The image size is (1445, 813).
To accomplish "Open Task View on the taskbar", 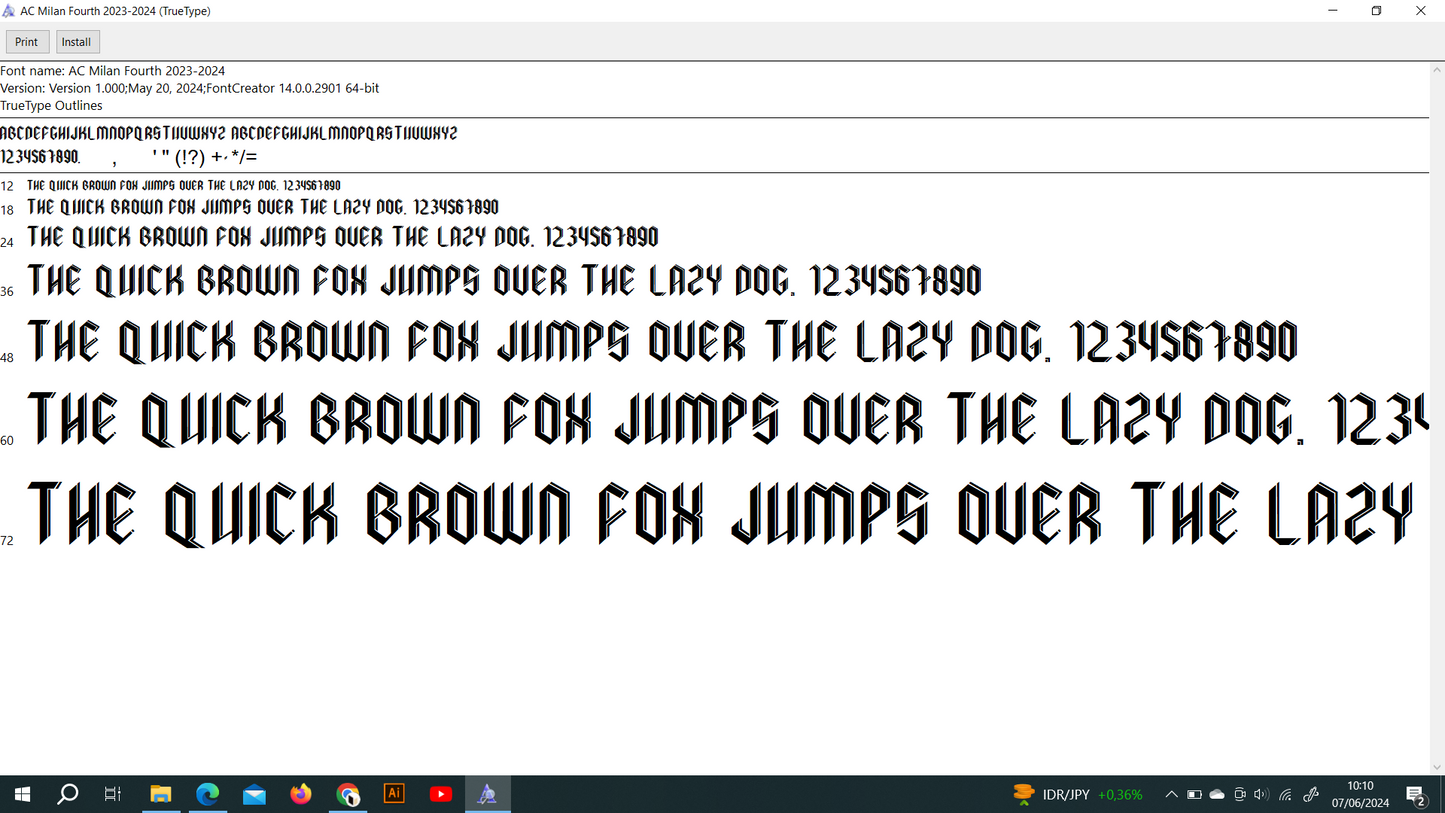I will pyautogui.click(x=113, y=794).
